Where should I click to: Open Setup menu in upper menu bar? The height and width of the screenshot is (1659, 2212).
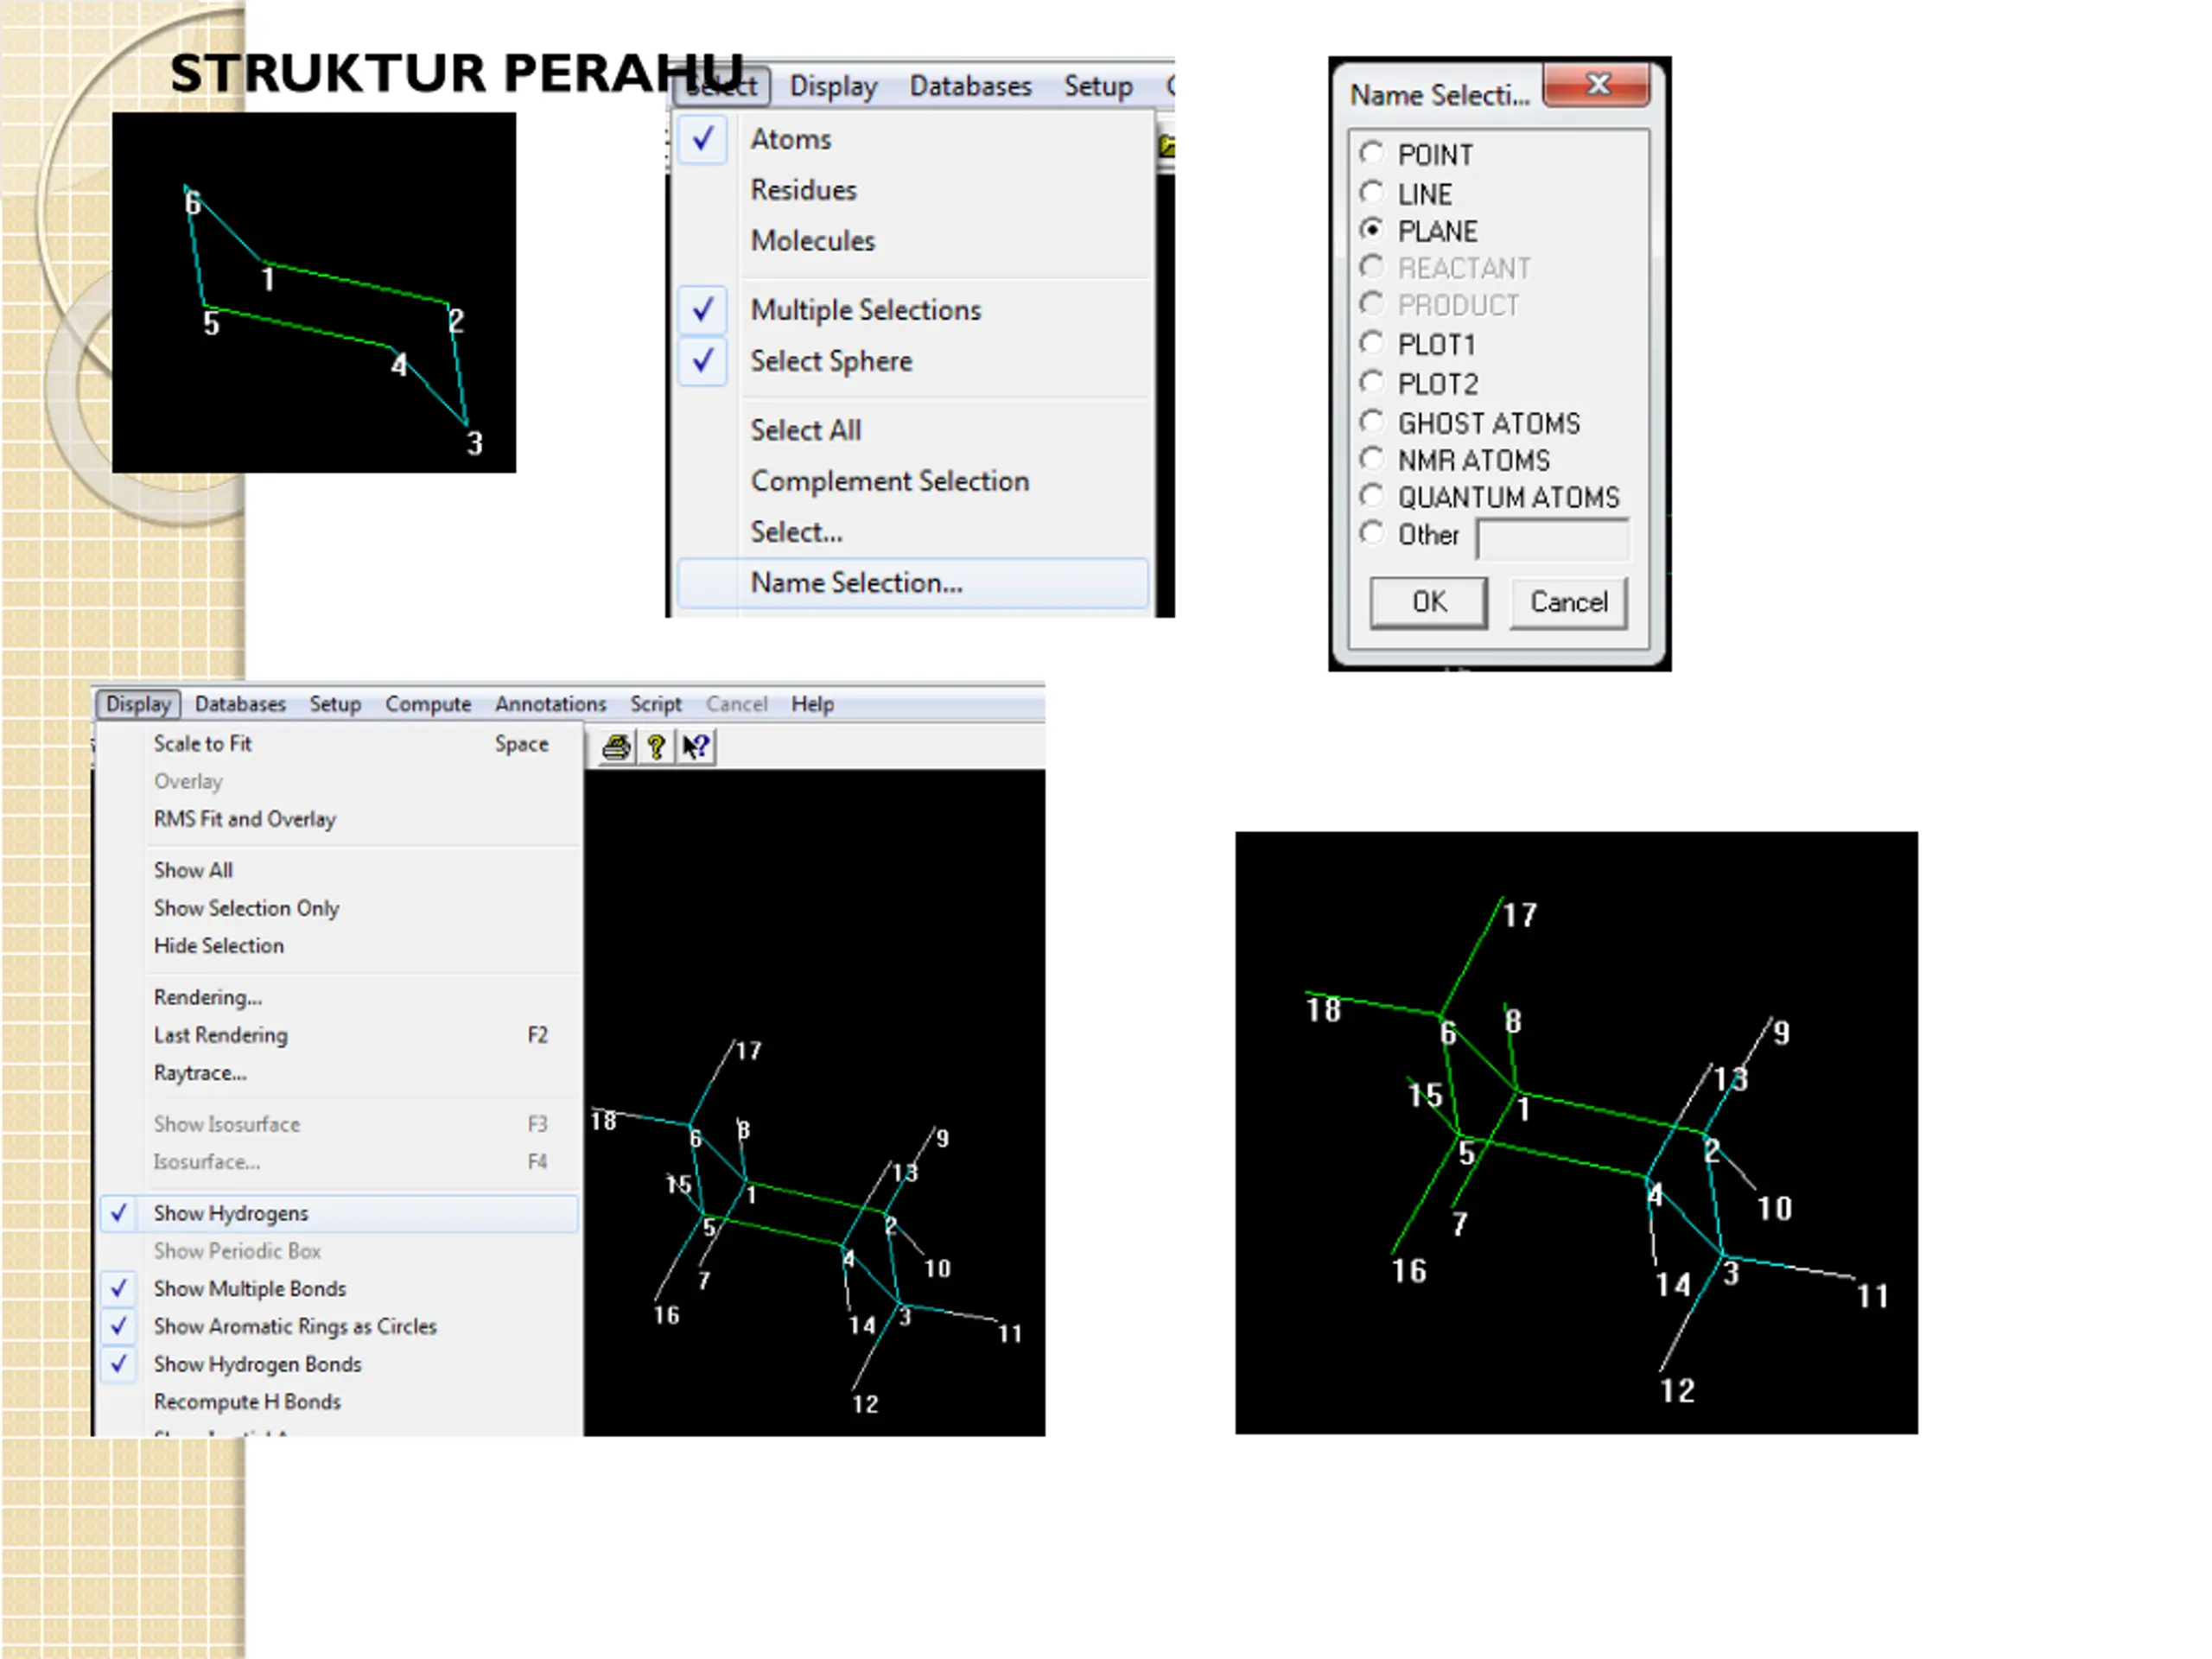pyautogui.click(x=1098, y=87)
